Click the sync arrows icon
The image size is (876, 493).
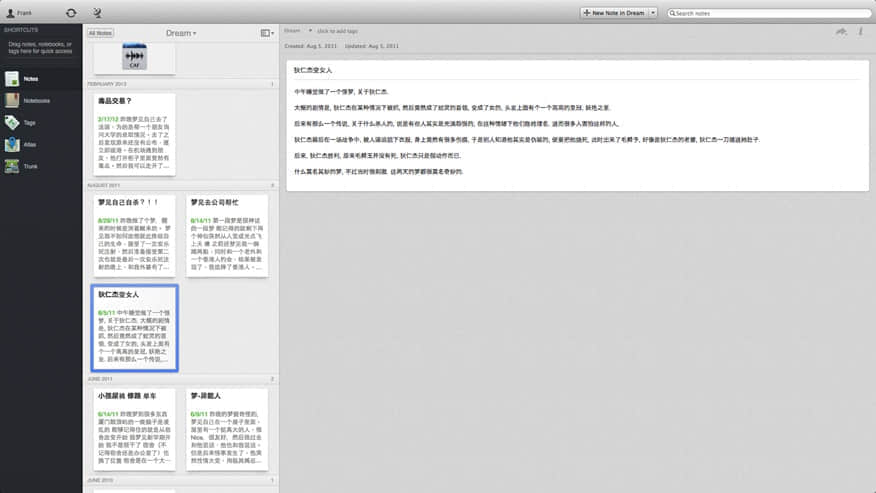click(x=71, y=13)
